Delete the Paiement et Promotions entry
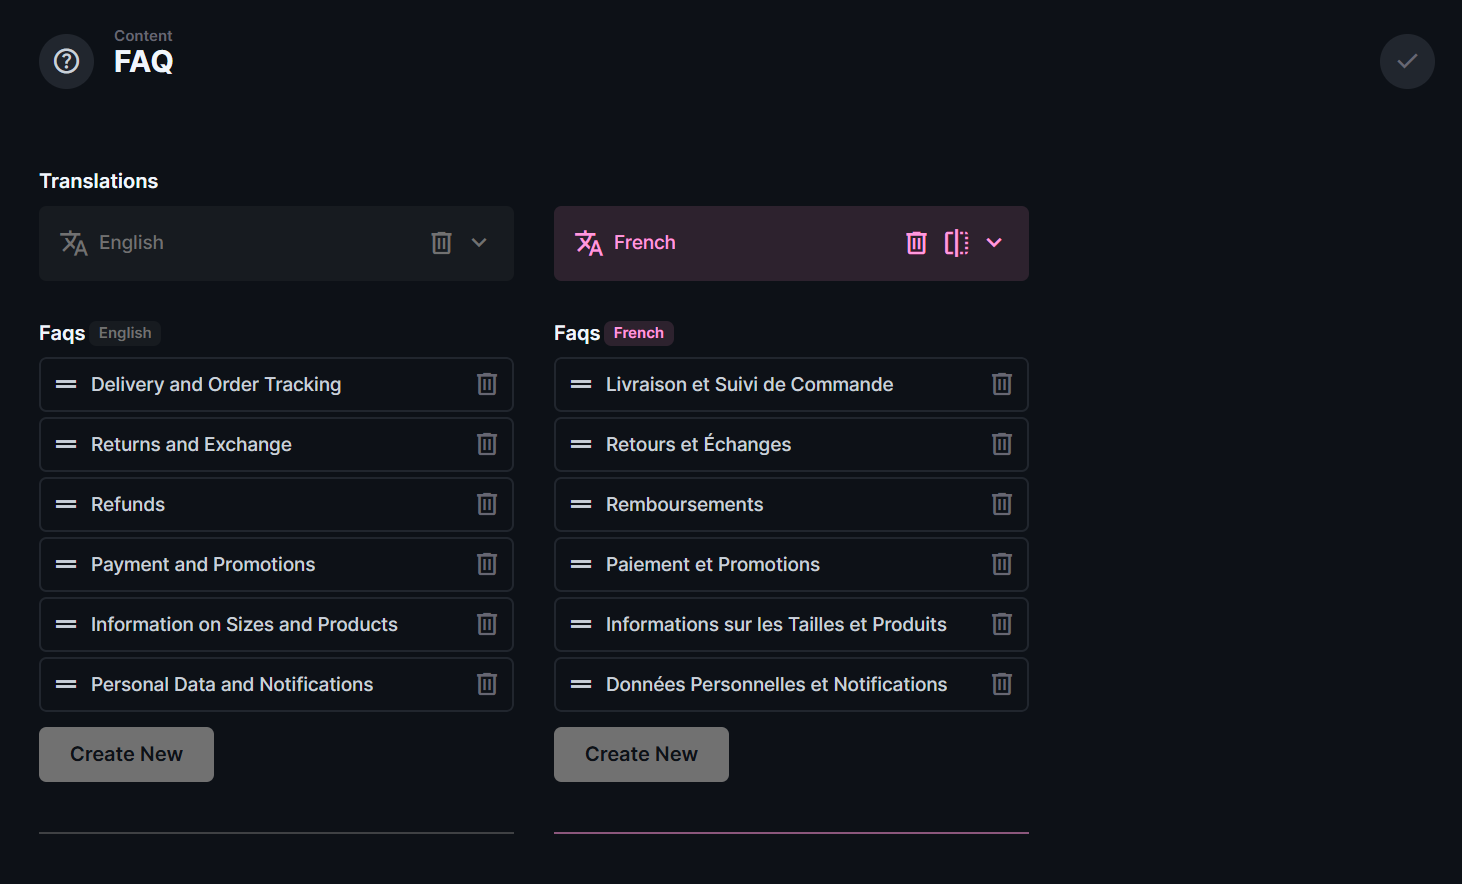 point(1002,564)
